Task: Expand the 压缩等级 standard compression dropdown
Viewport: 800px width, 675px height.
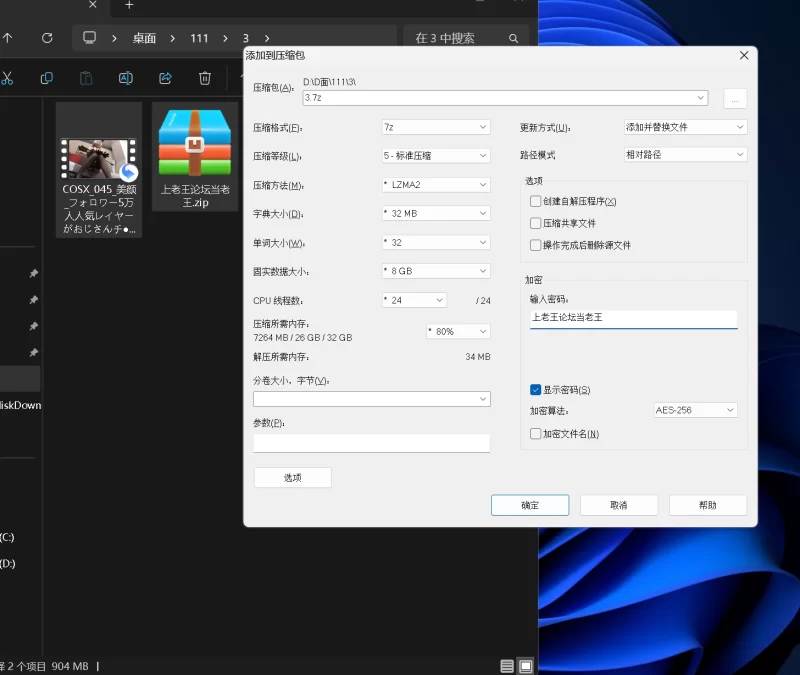Action: [436, 156]
